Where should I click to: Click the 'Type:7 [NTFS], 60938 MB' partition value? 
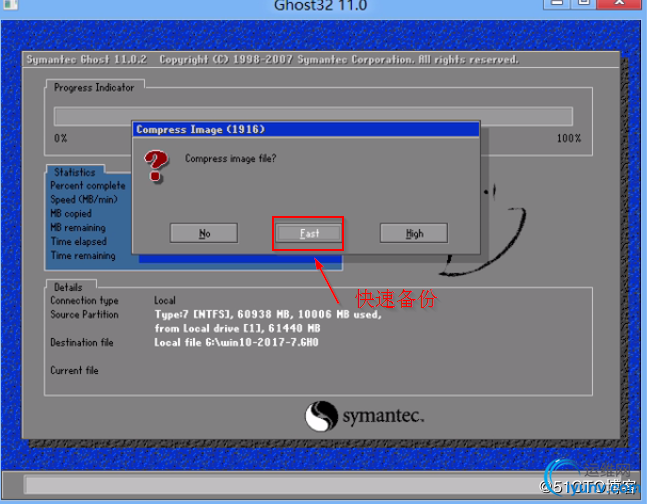[x=268, y=315]
